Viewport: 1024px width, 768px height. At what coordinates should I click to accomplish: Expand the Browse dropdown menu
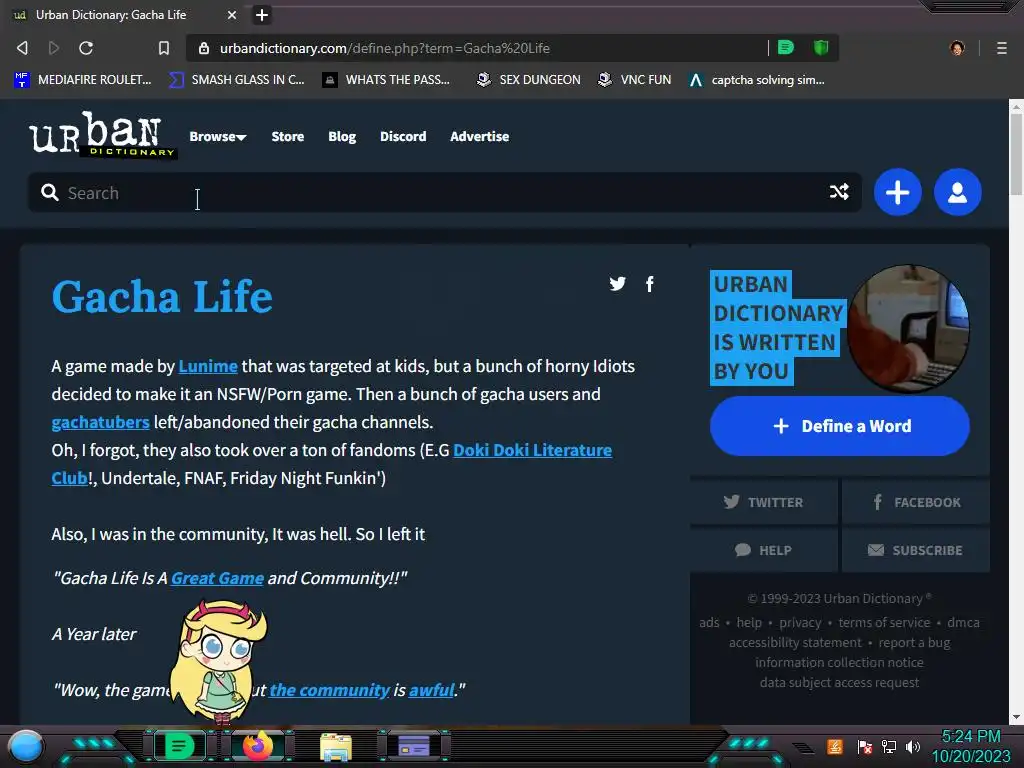click(x=217, y=136)
